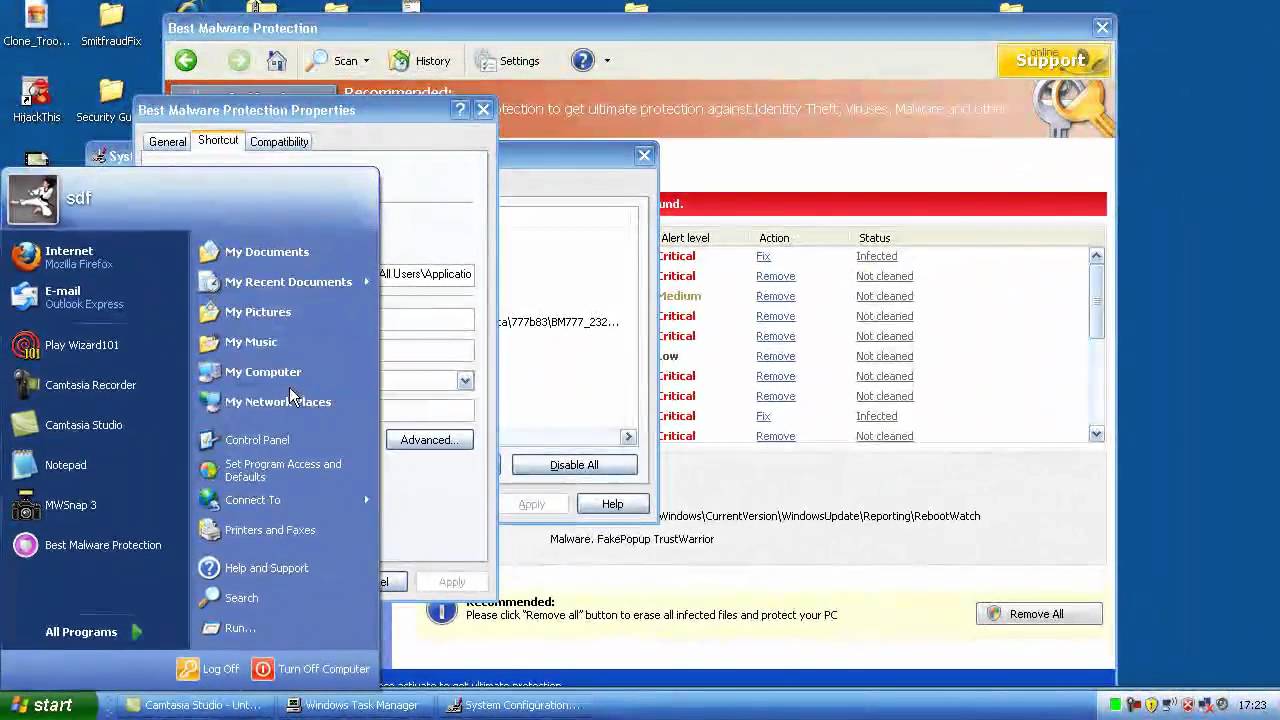
Task: Click the Start button on taskbar
Action: click(x=49, y=705)
